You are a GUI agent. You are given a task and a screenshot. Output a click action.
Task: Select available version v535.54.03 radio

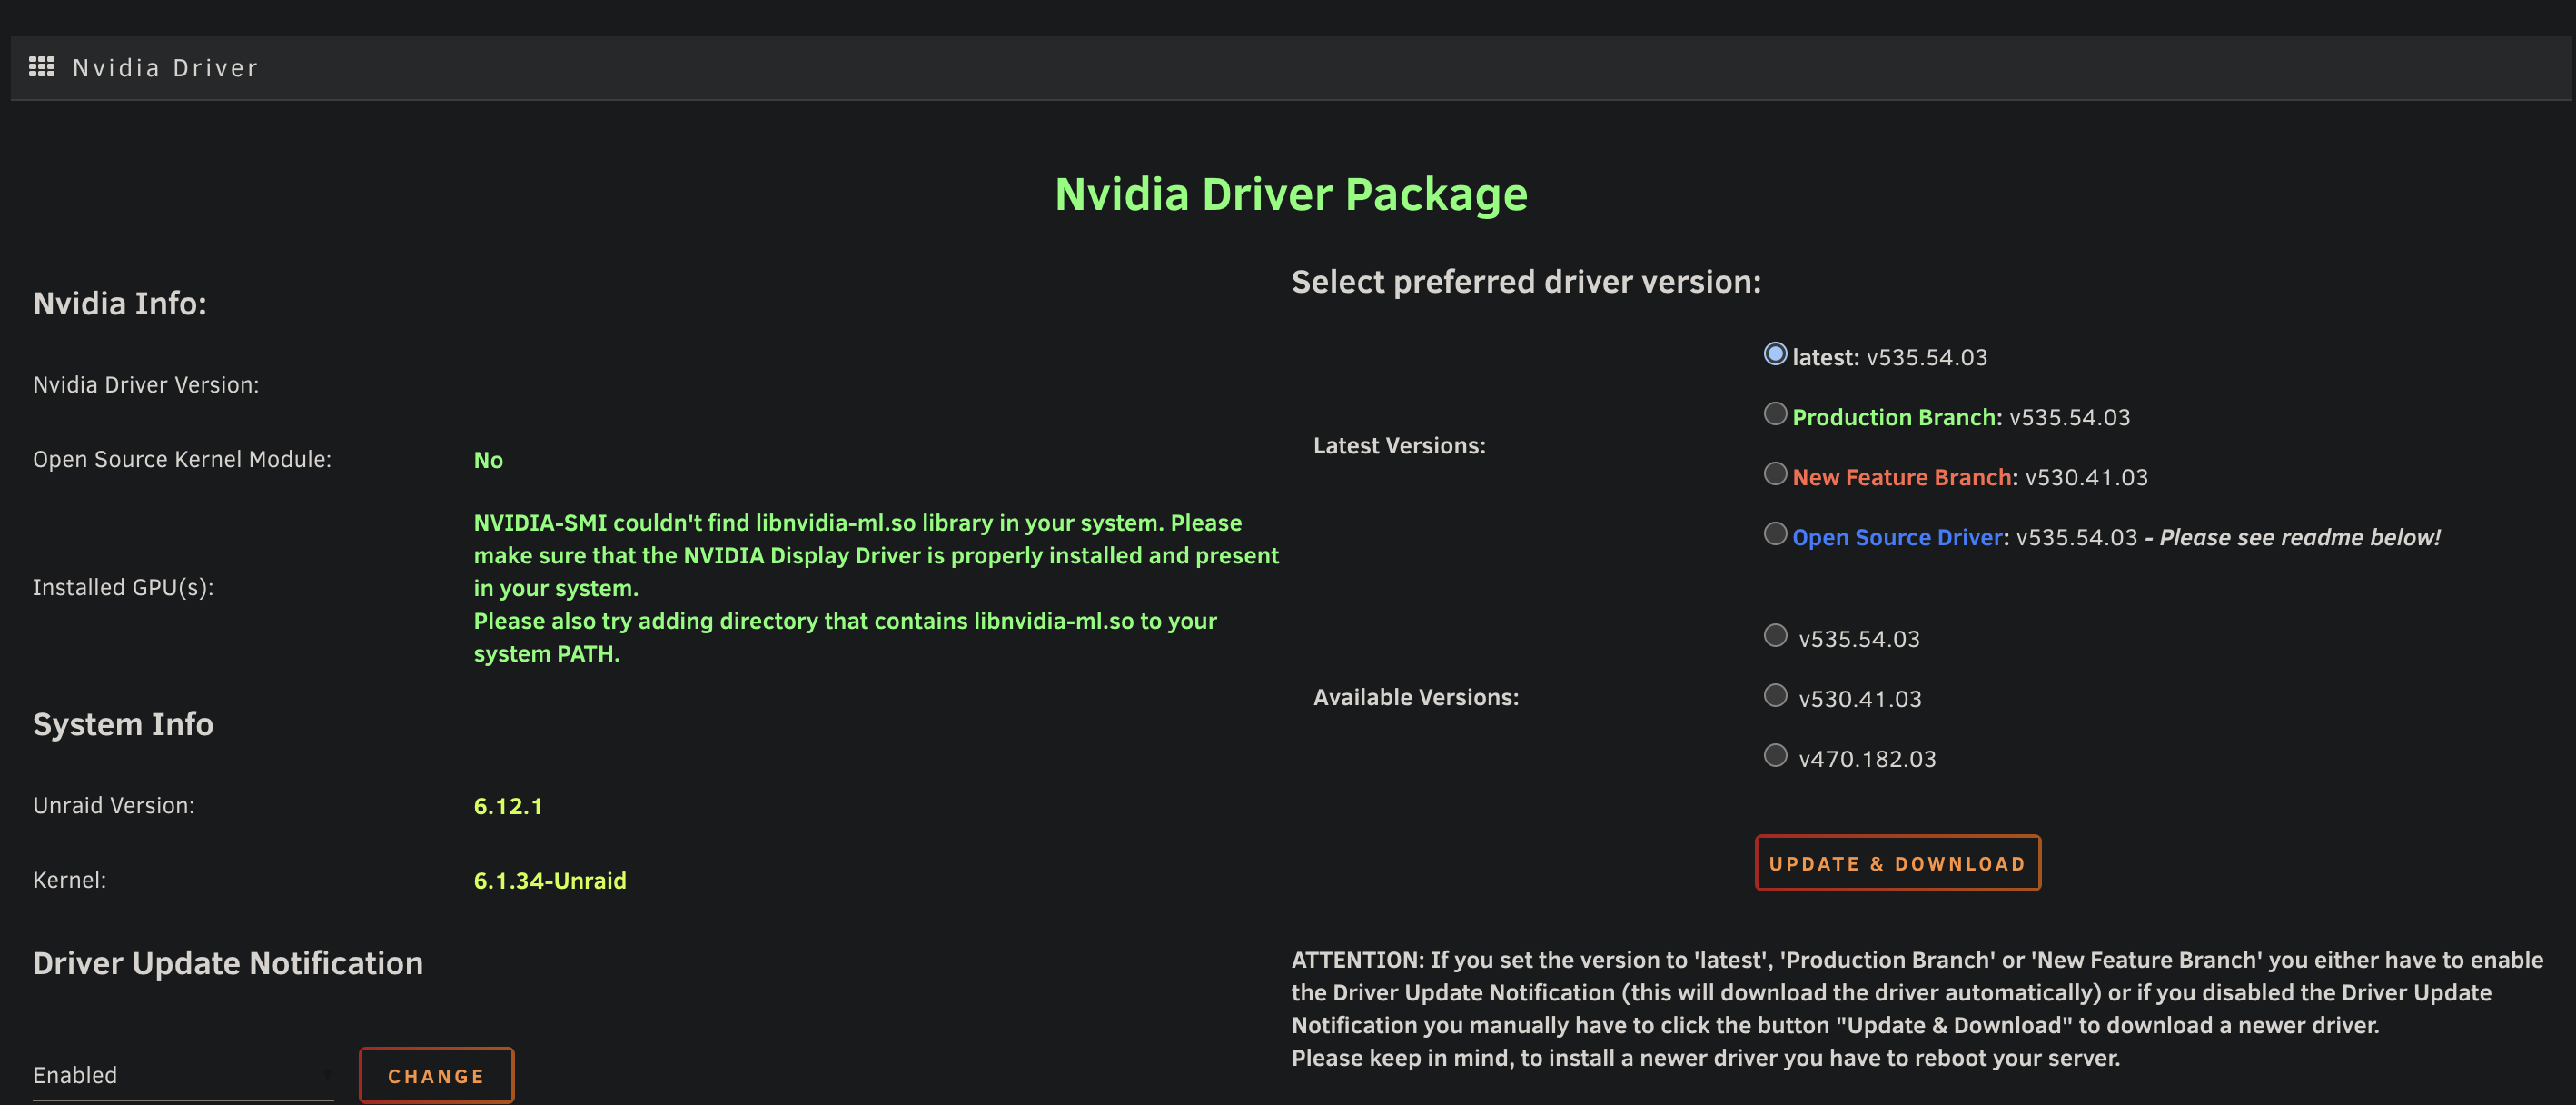pyautogui.click(x=1775, y=636)
